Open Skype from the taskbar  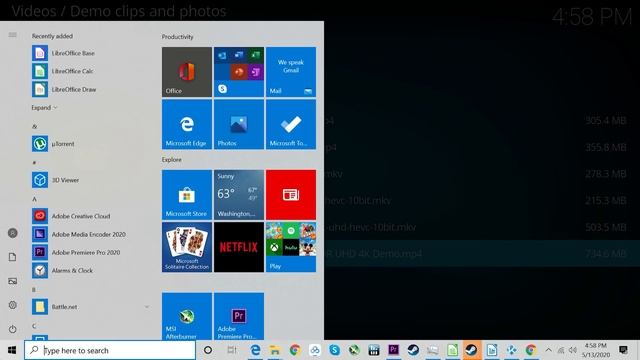335,350
